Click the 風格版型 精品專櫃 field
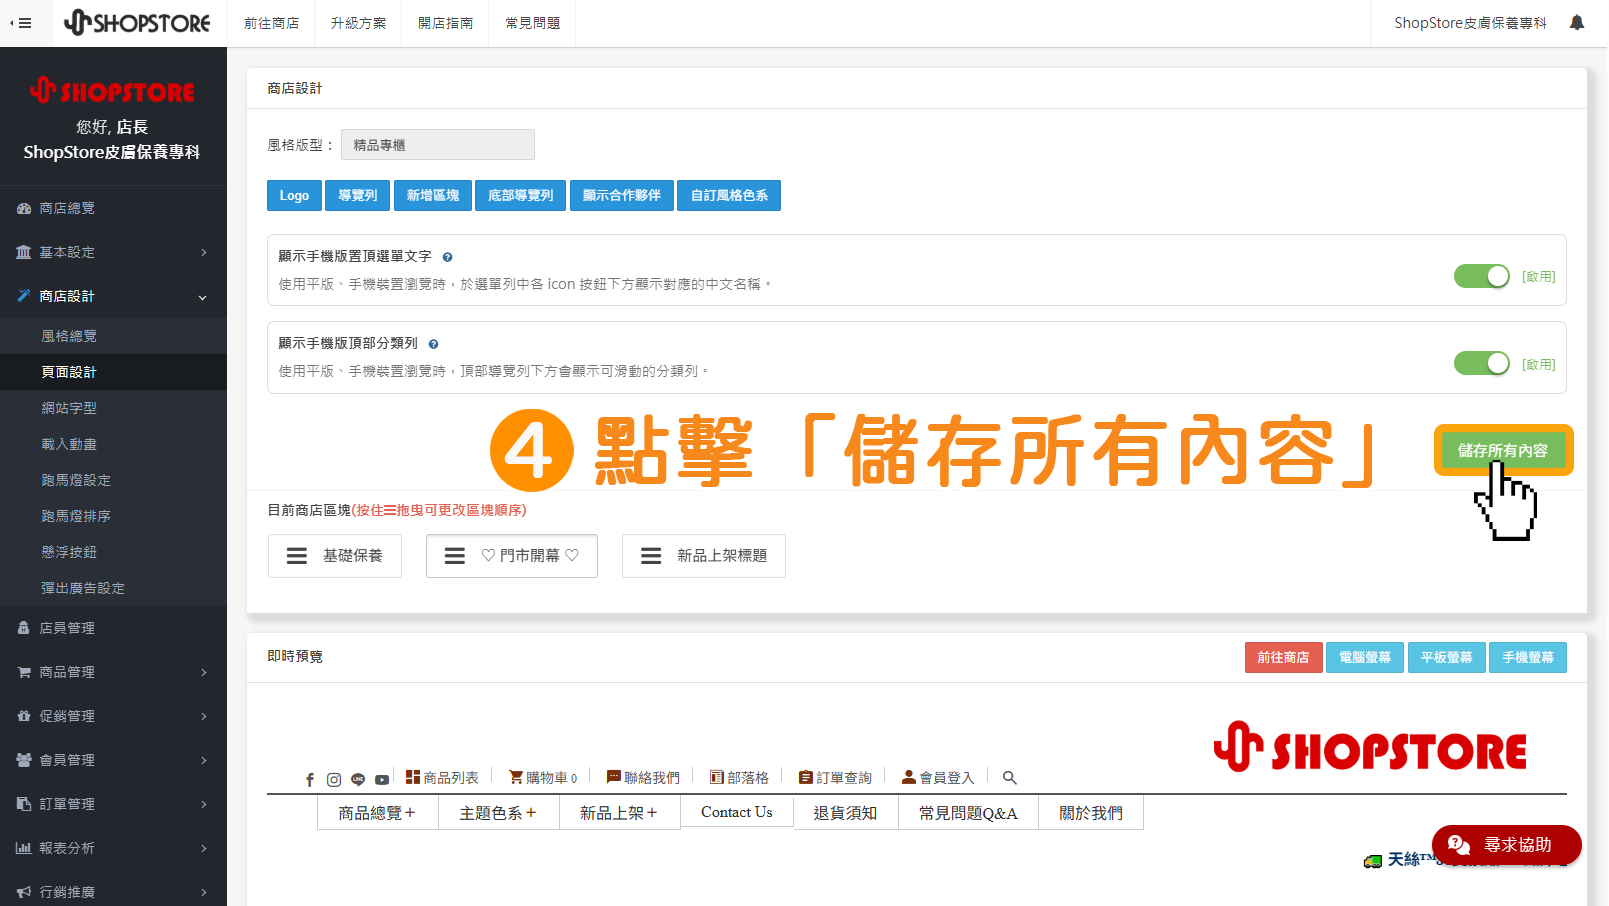 [x=438, y=145]
